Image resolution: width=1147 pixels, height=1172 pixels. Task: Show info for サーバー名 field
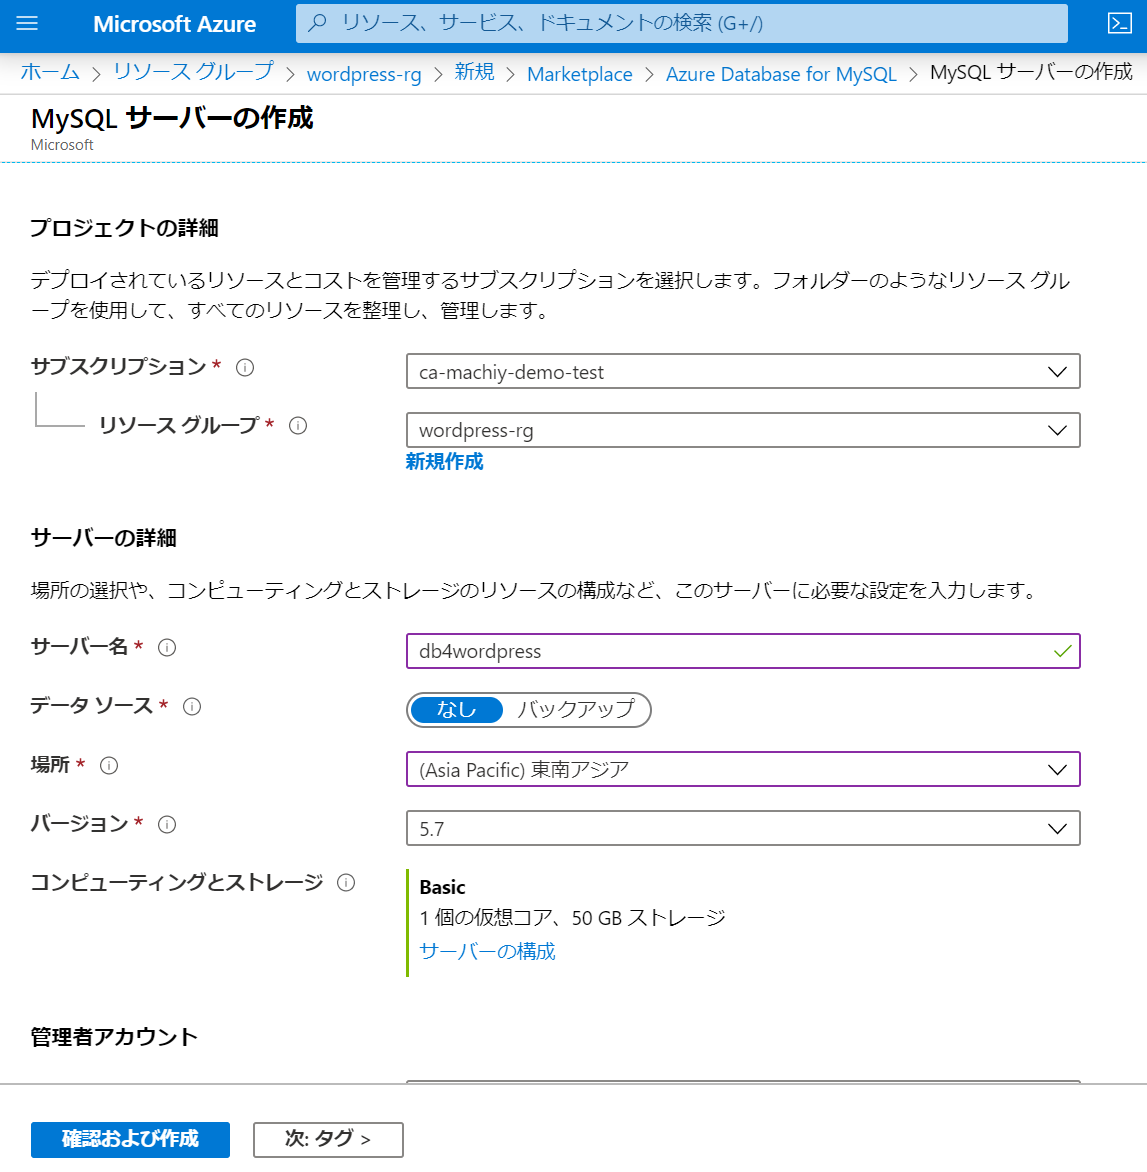coord(167,648)
